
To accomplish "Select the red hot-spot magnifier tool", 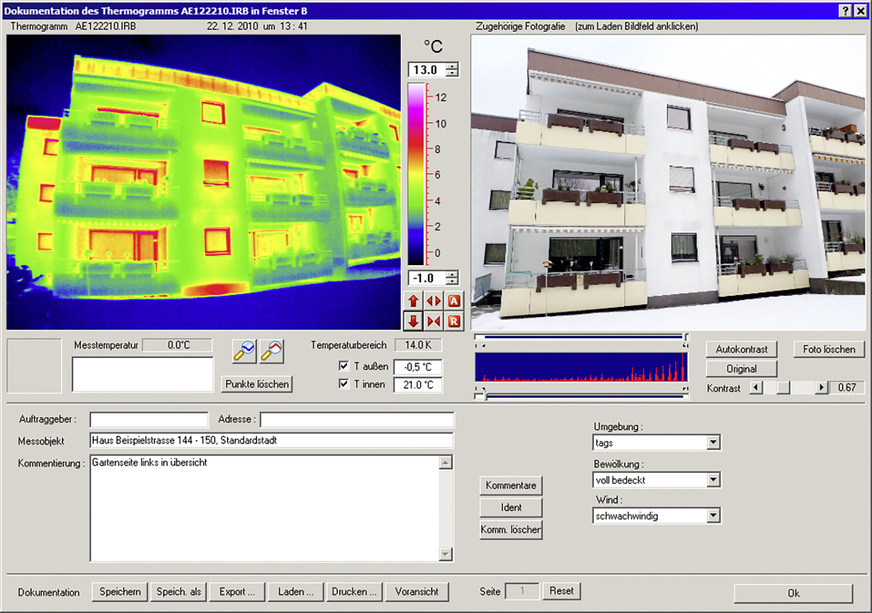I will click(270, 351).
